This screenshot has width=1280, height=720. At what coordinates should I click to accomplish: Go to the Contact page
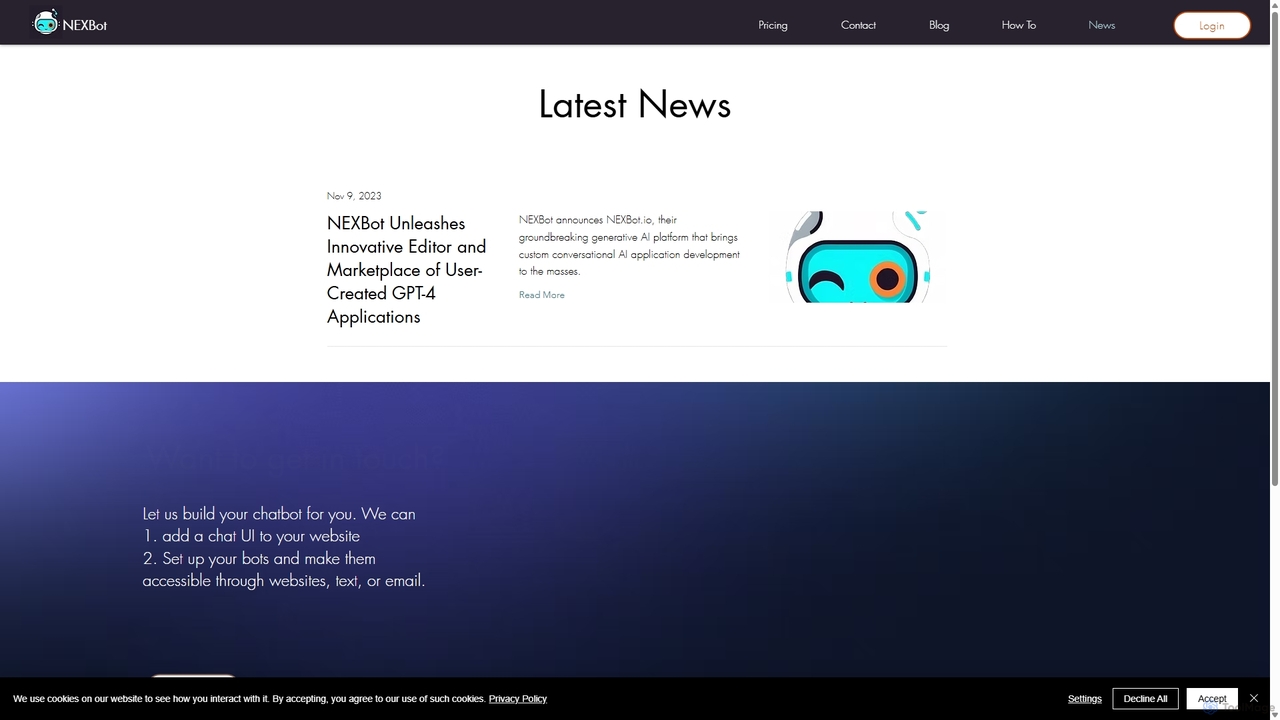coord(858,25)
